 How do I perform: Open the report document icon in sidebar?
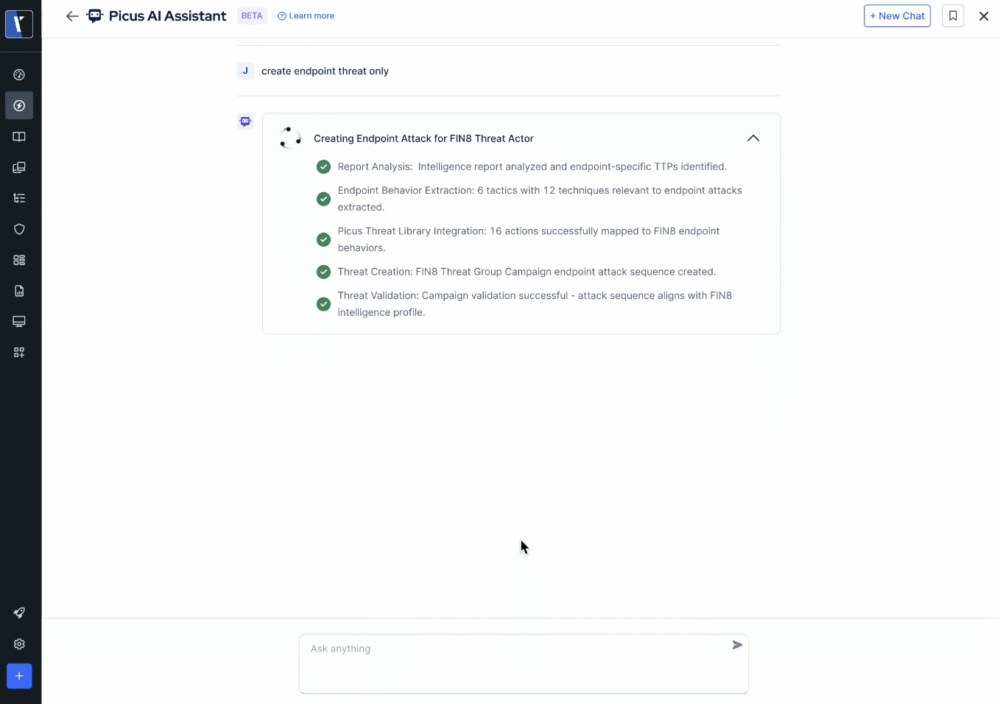point(19,291)
